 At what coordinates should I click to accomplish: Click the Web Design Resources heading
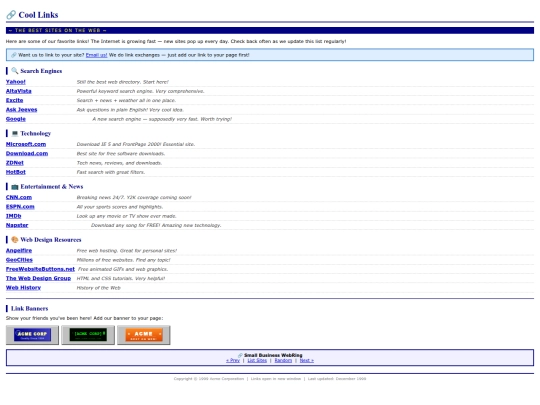coord(51,240)
